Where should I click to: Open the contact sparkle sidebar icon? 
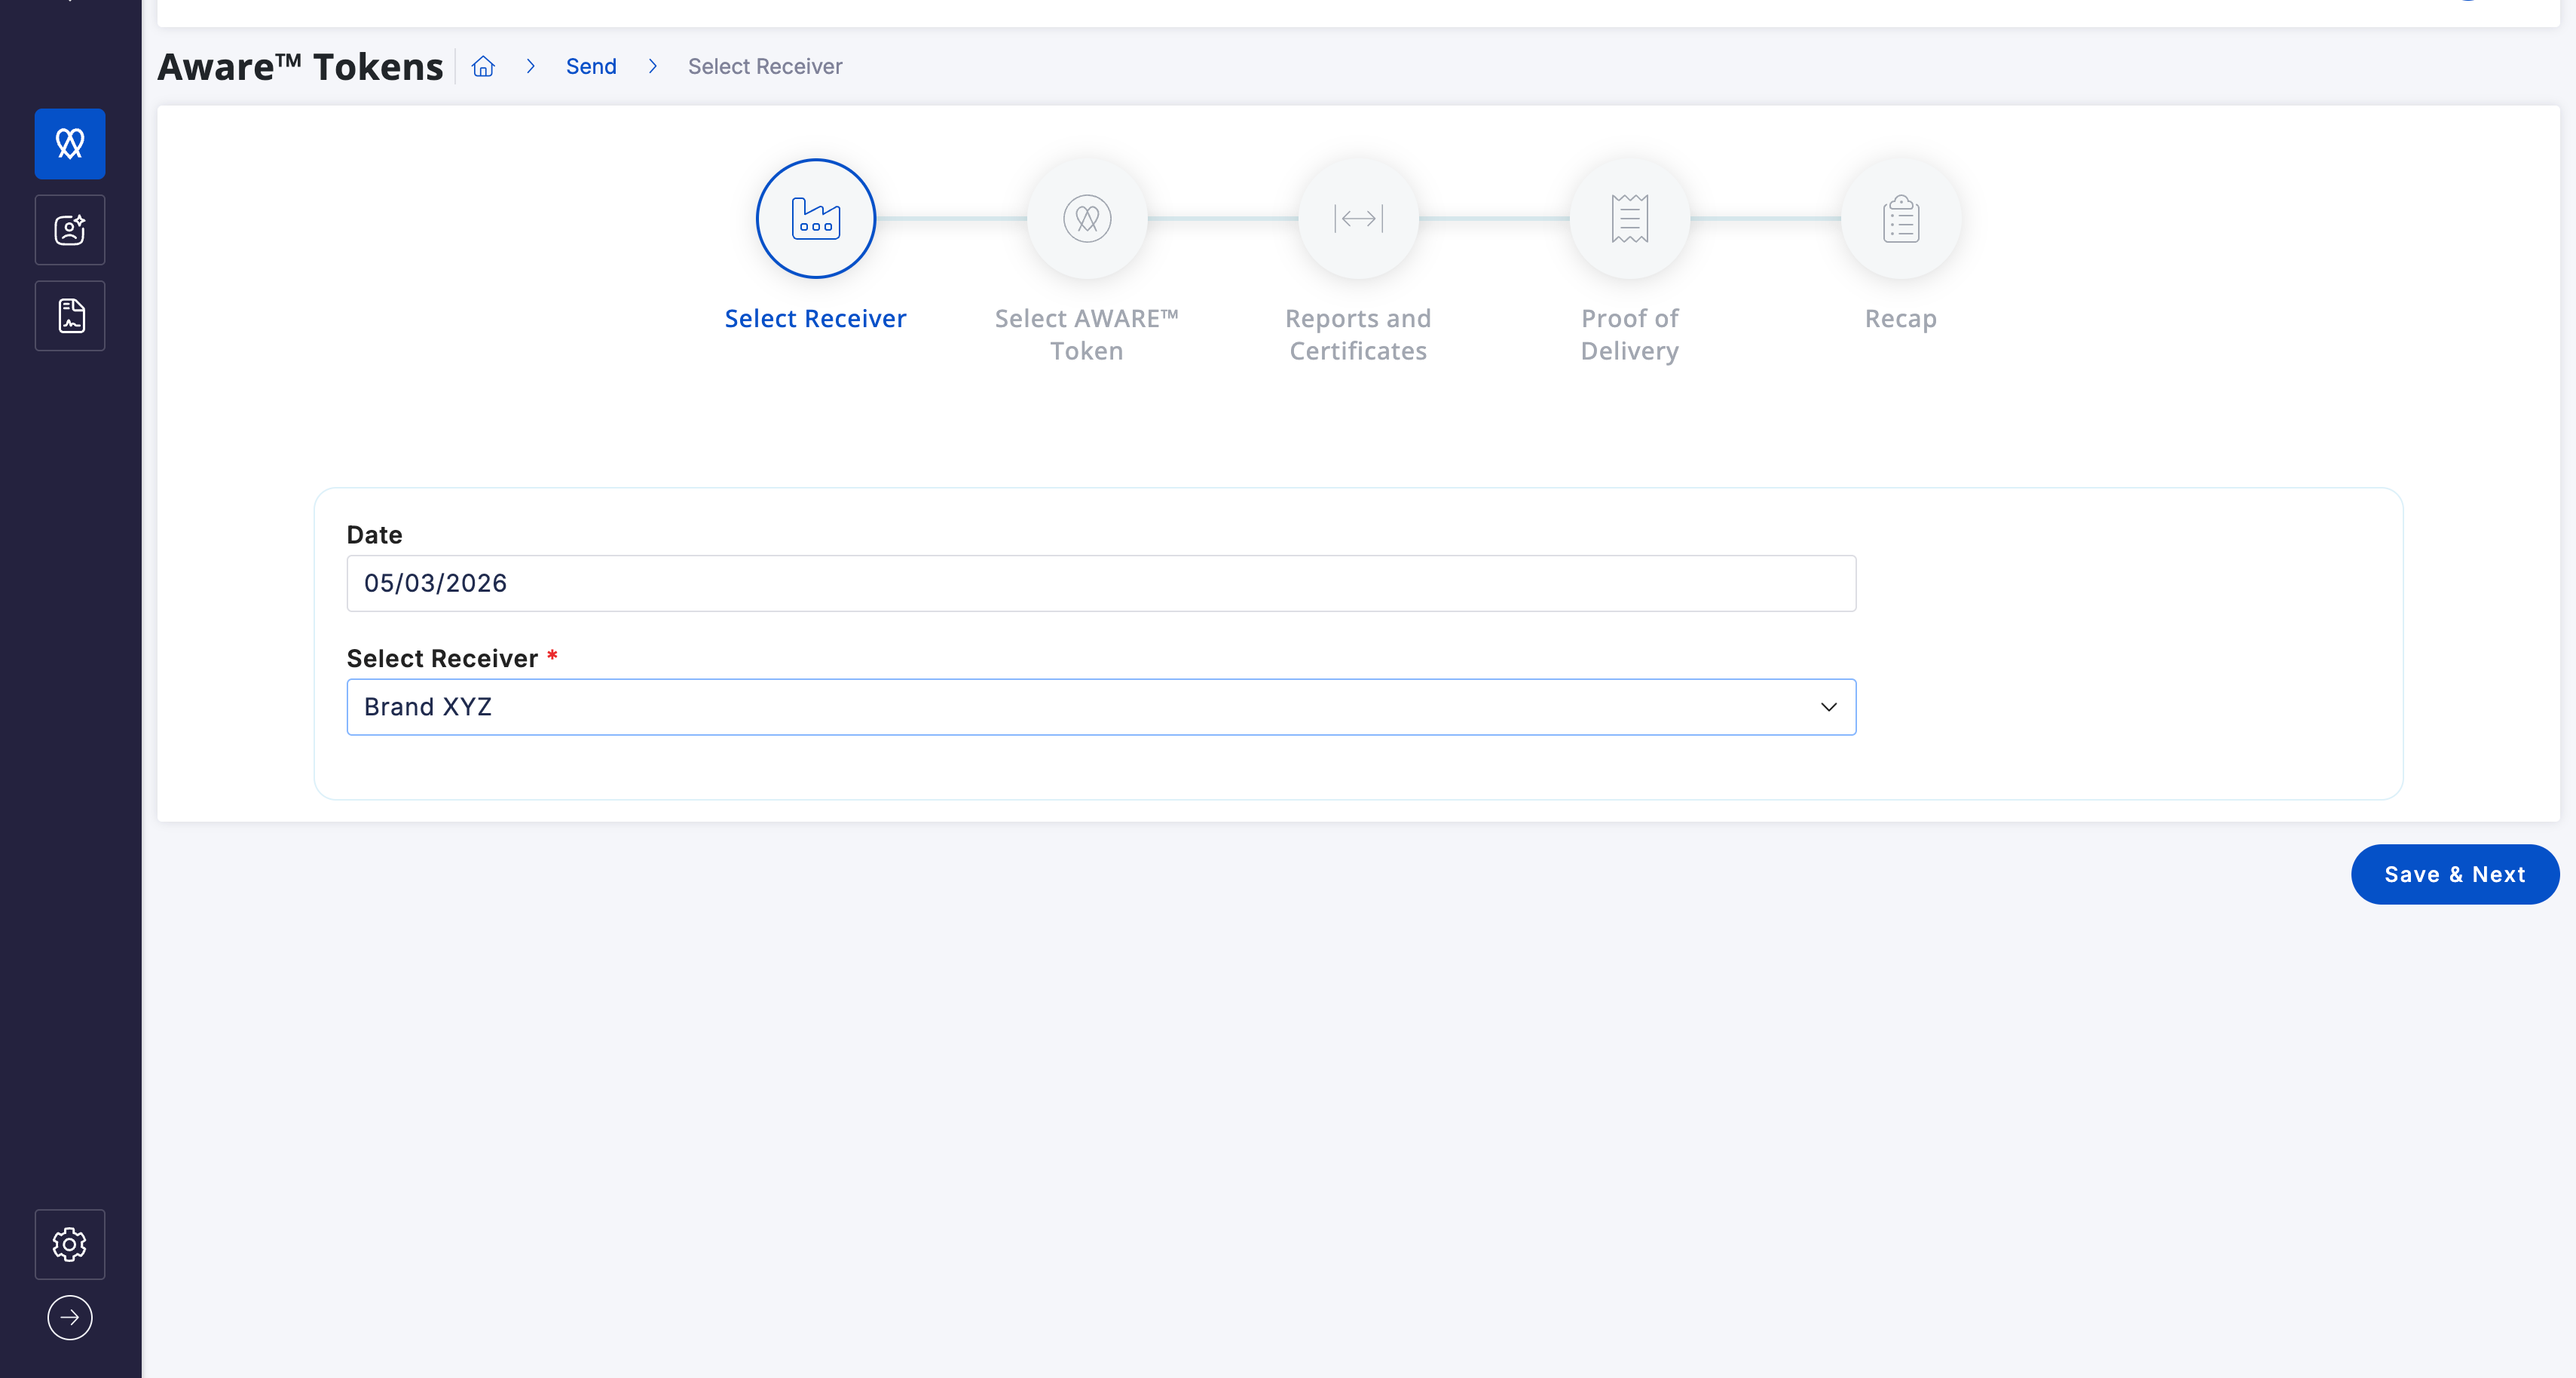70,229
